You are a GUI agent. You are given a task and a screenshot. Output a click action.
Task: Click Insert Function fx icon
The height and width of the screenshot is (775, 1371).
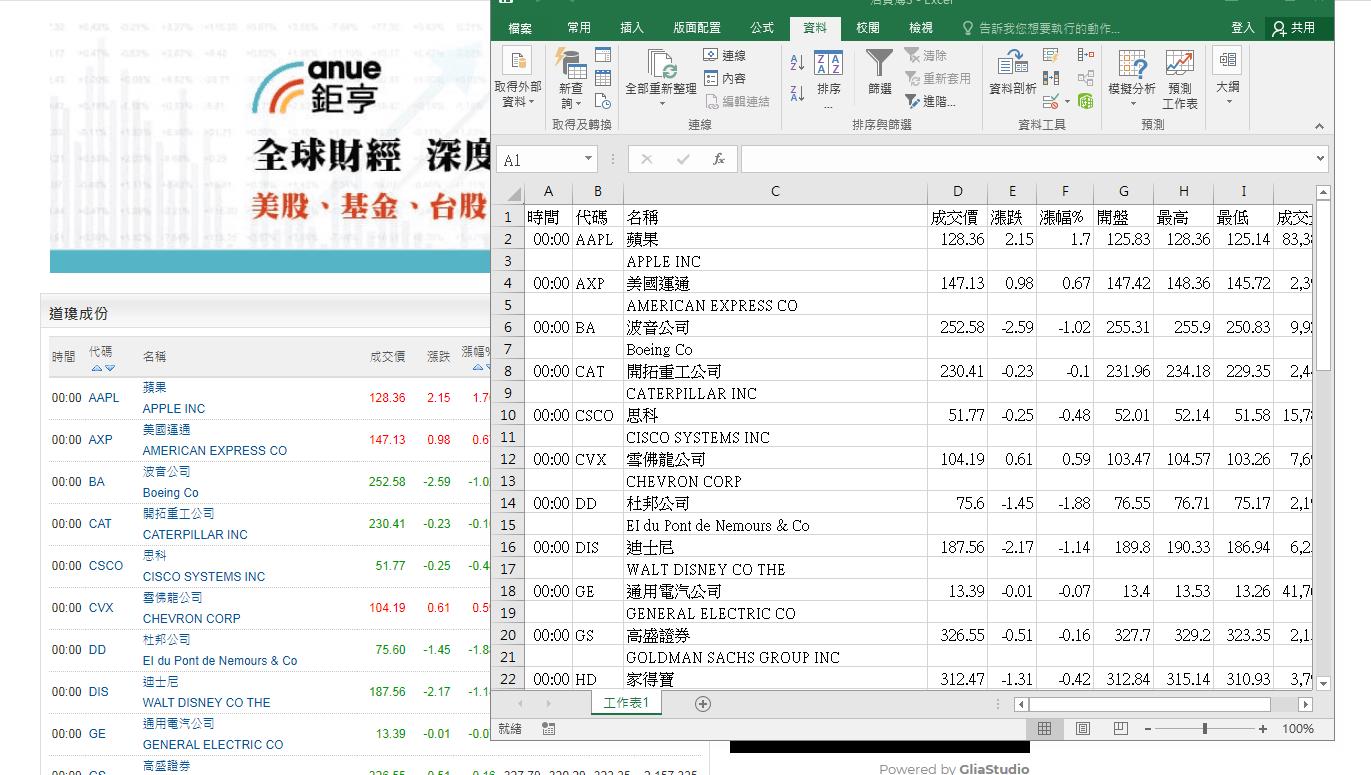[x=718, y=159]
